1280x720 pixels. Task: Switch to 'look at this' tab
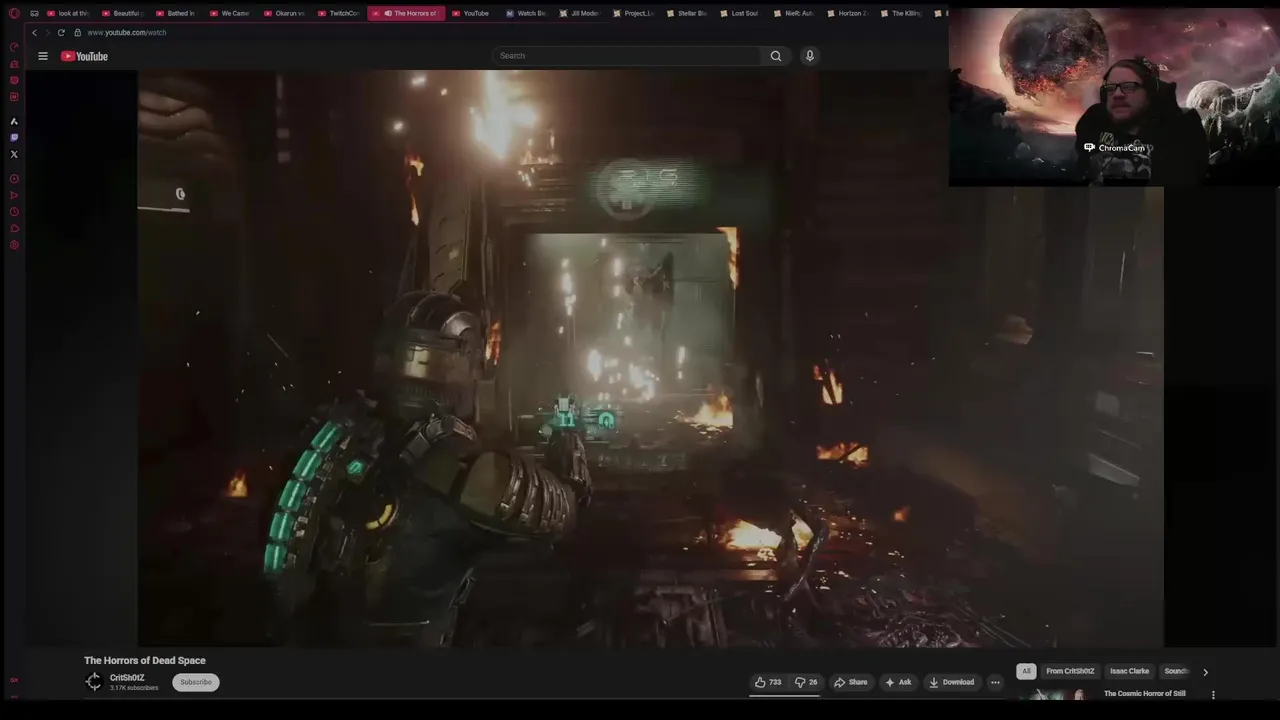(69, 13)
